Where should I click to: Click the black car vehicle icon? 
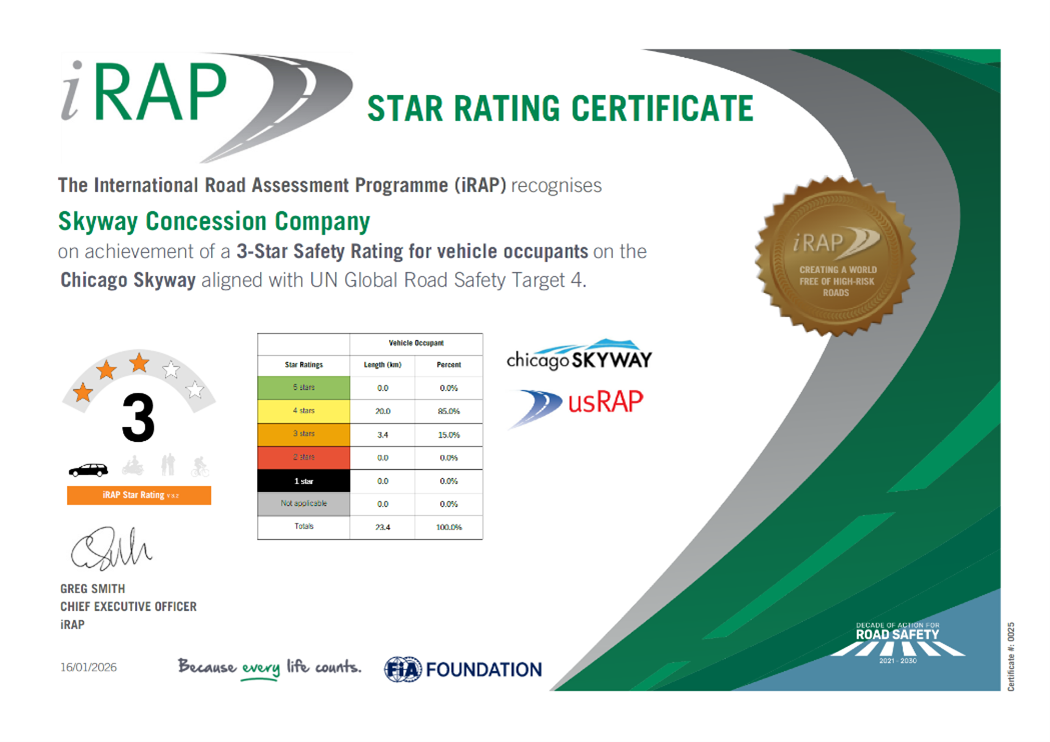[x=88, y=468]
